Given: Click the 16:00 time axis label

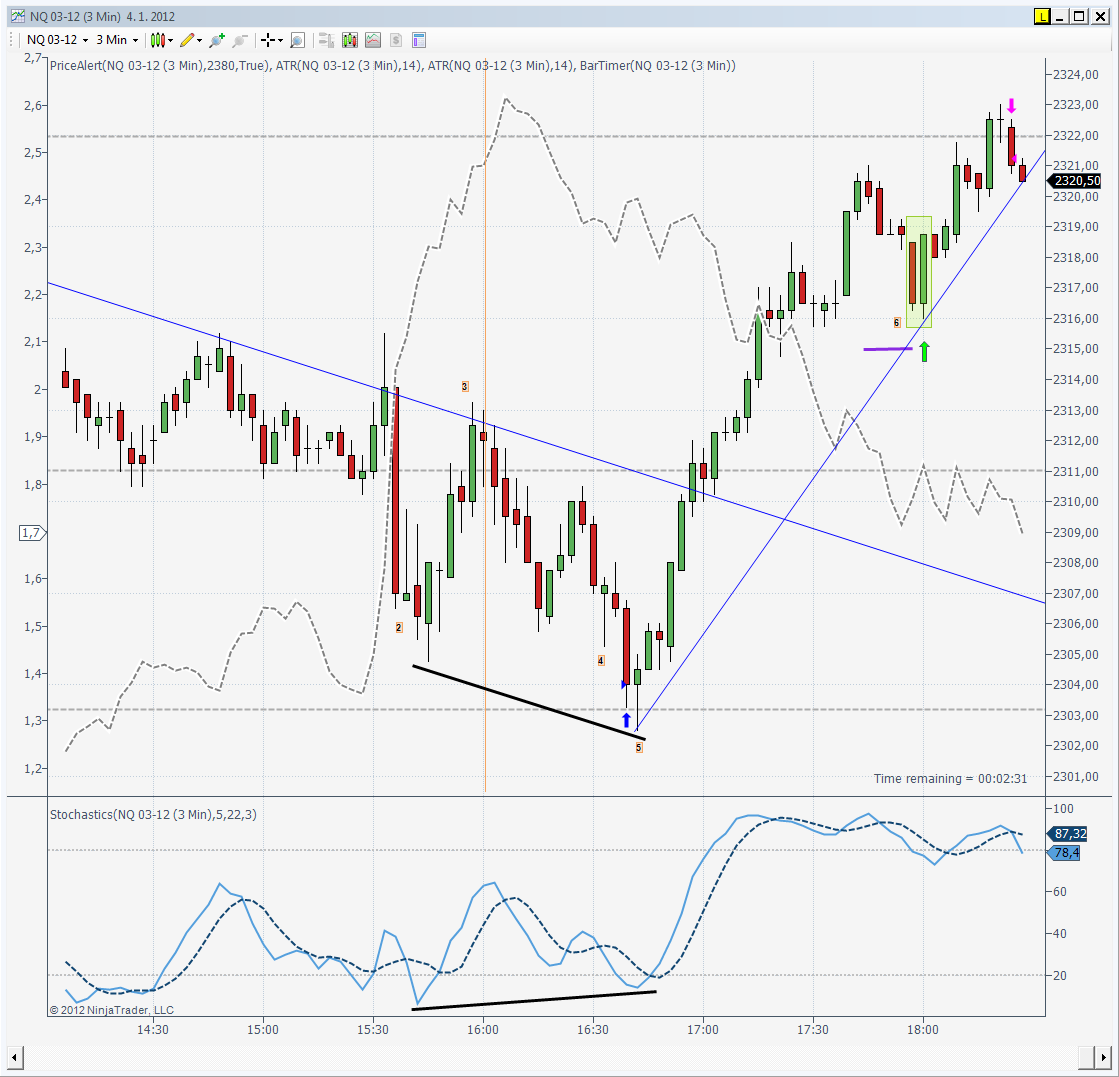Looking at the screenshot, I should tap(483, 1030).
